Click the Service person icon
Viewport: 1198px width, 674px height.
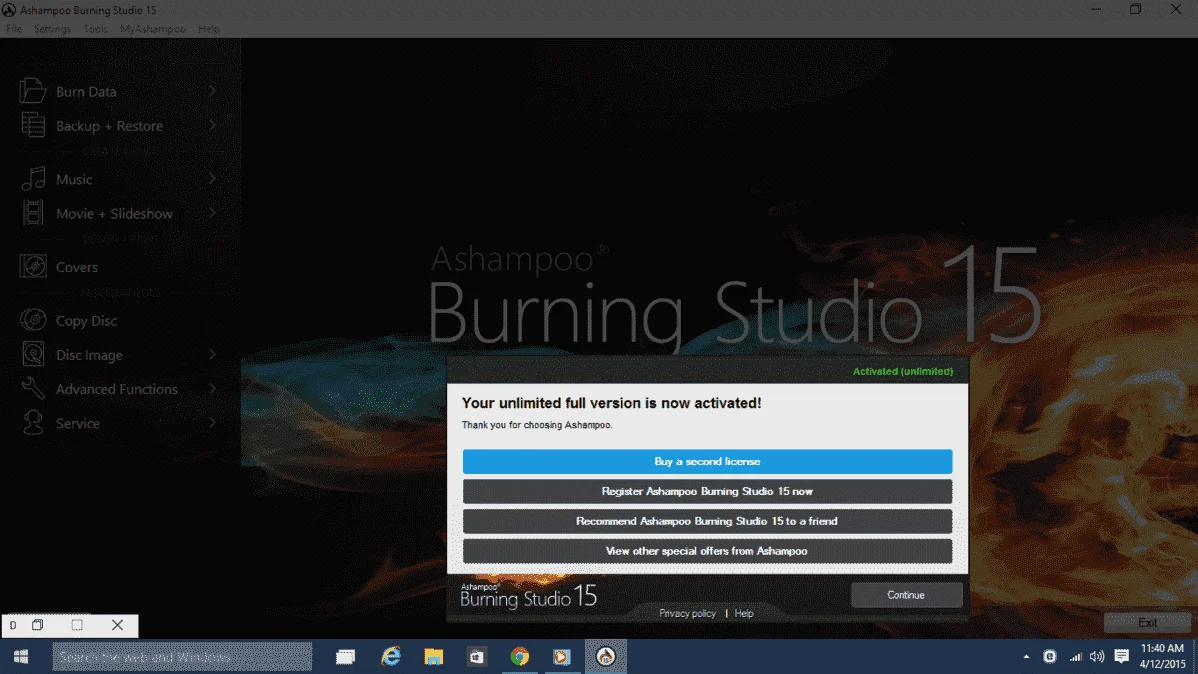coord(33,423)
